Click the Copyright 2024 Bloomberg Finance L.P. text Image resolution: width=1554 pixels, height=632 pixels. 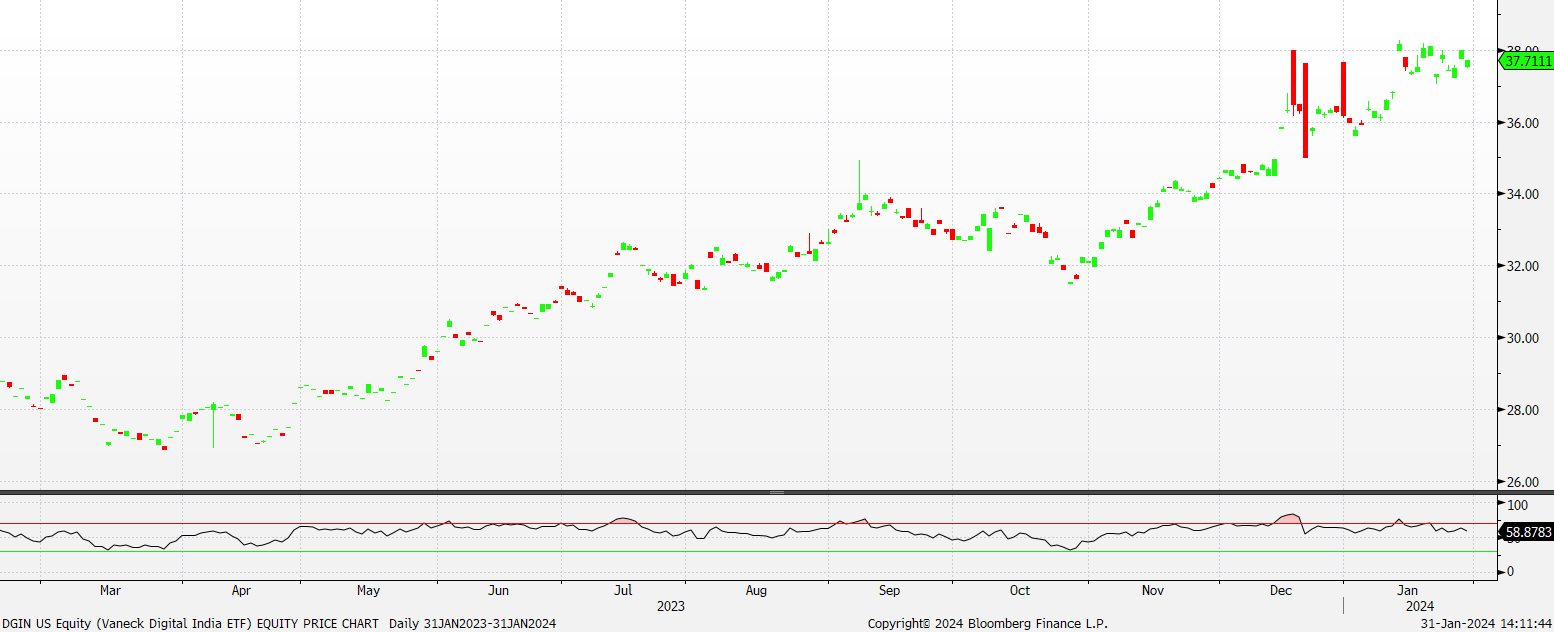tap(986, 623)
